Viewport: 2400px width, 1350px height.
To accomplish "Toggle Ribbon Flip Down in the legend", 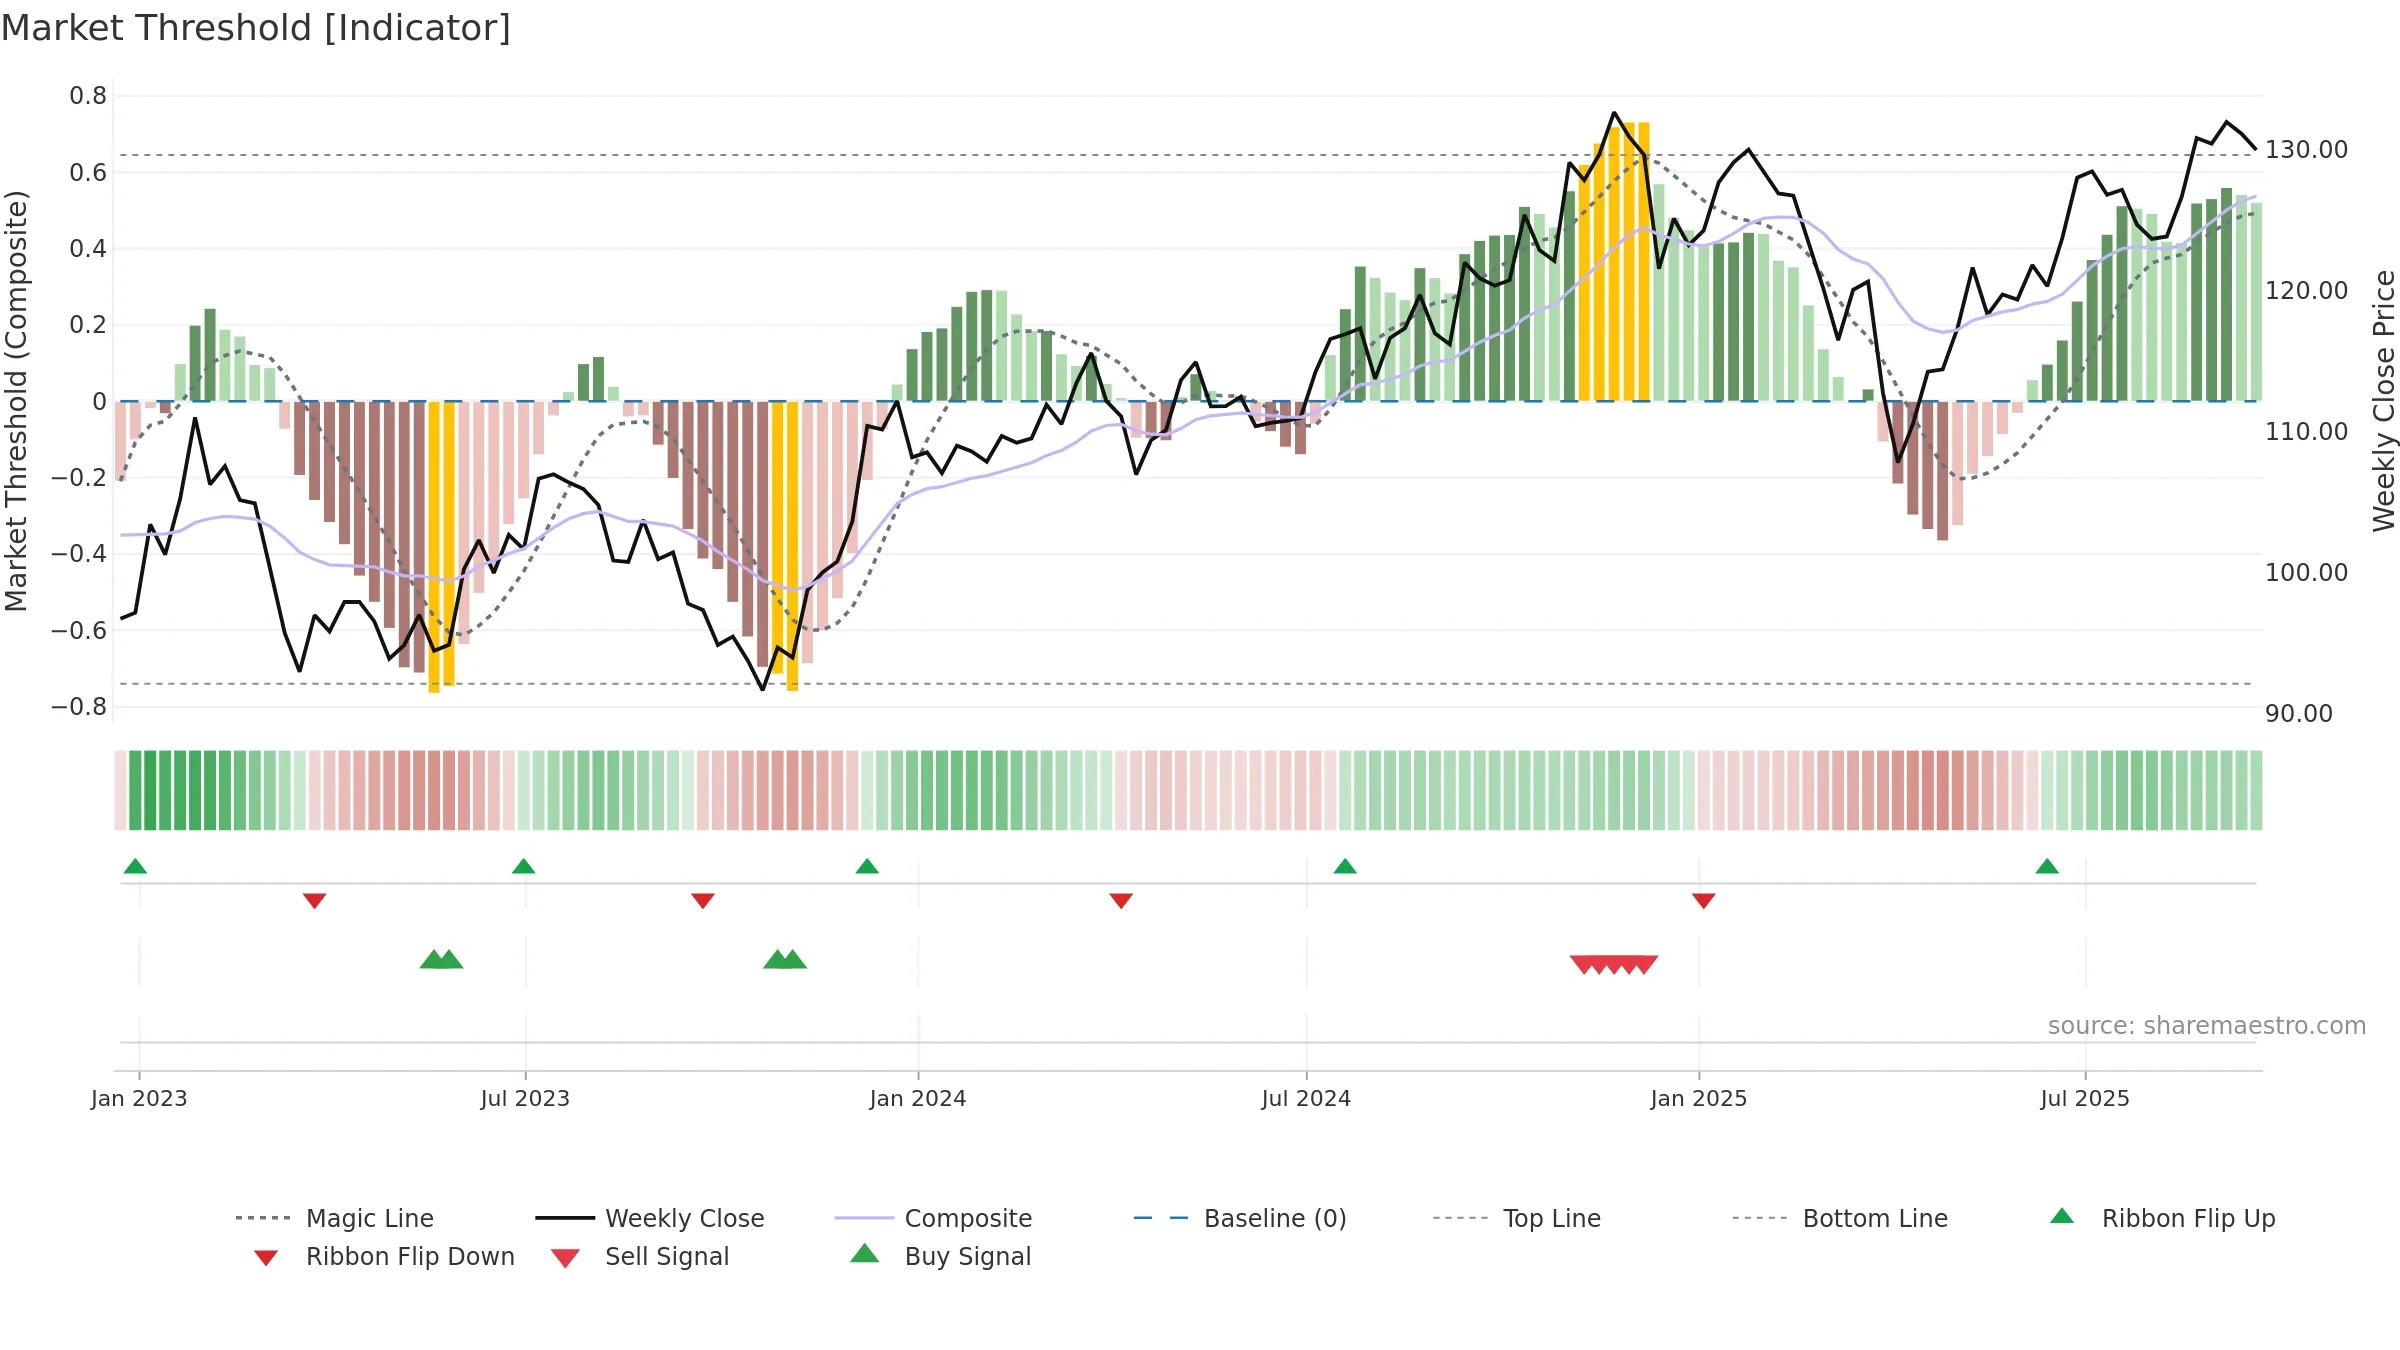I will pyautogui.click(x=384, y=1256).
